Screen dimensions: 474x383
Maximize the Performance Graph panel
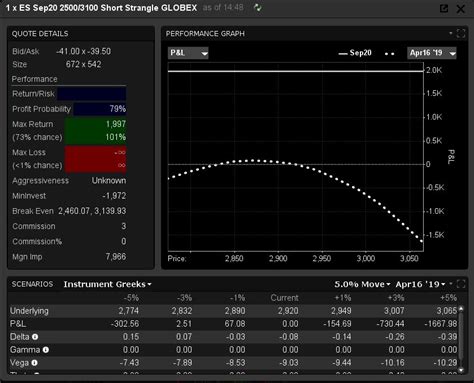pyautogui.click(x=461, y=33)
